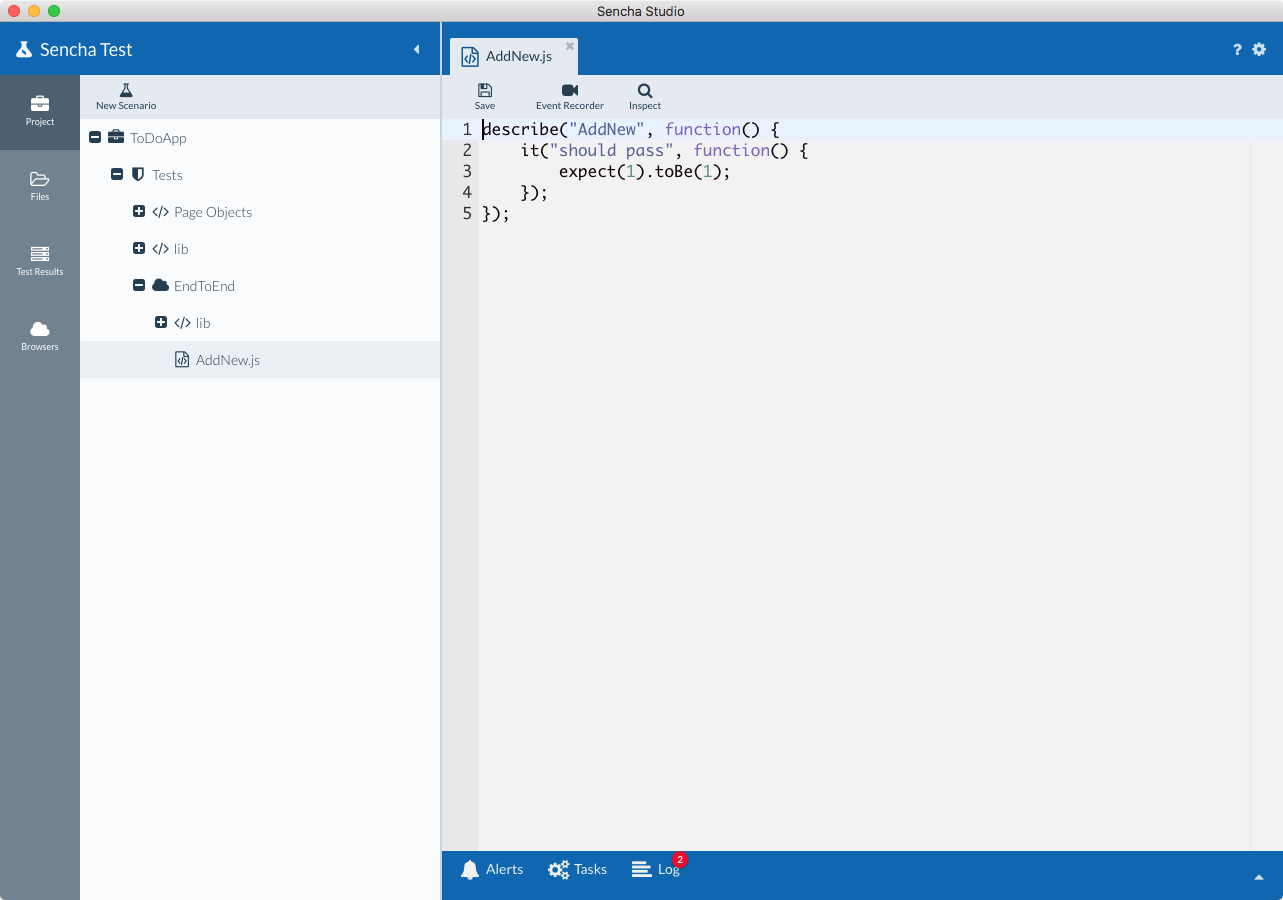The image size is (1283, 900).
Task: Close the AddNew.js tab
Action: pyautogui.click(x=570, y=46)
